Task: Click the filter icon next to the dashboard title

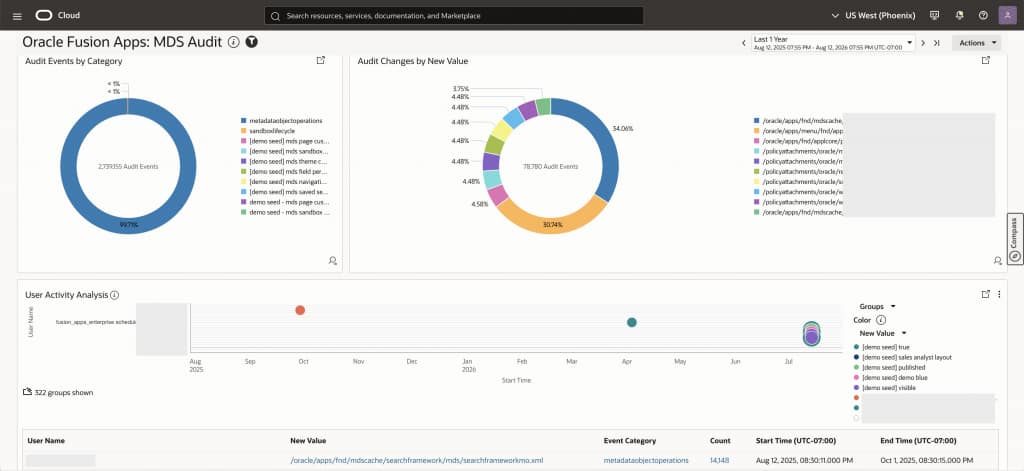Action: (252, 42)
